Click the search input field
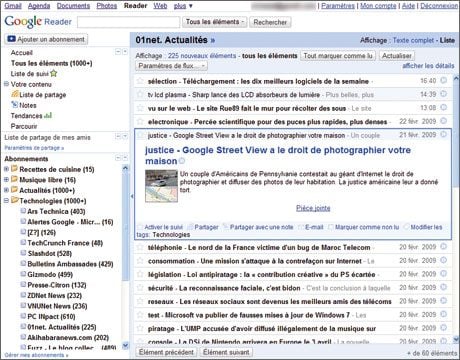 129,22
